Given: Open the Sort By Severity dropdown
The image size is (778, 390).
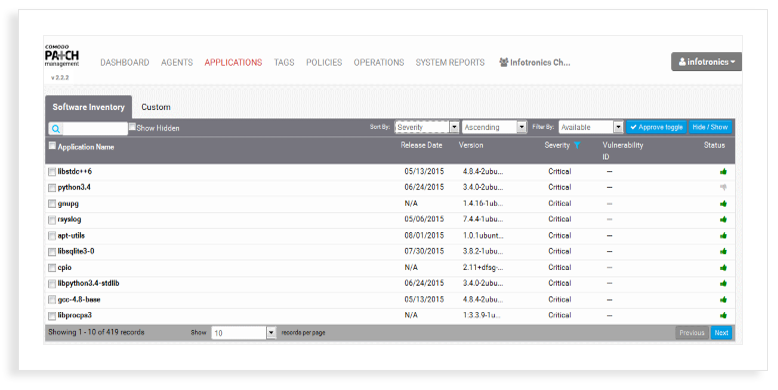Looking at the screenshot, I should [x=427, y=128].
